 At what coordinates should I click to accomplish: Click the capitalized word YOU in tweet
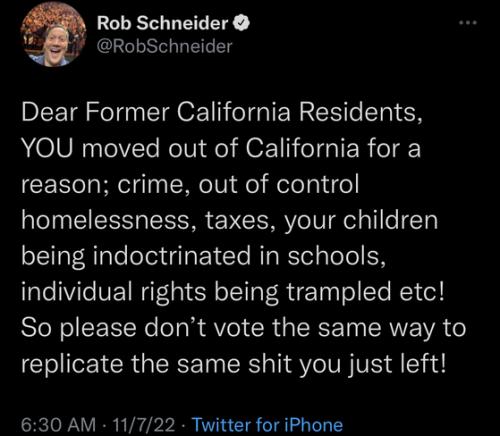[x=47, y=148]
